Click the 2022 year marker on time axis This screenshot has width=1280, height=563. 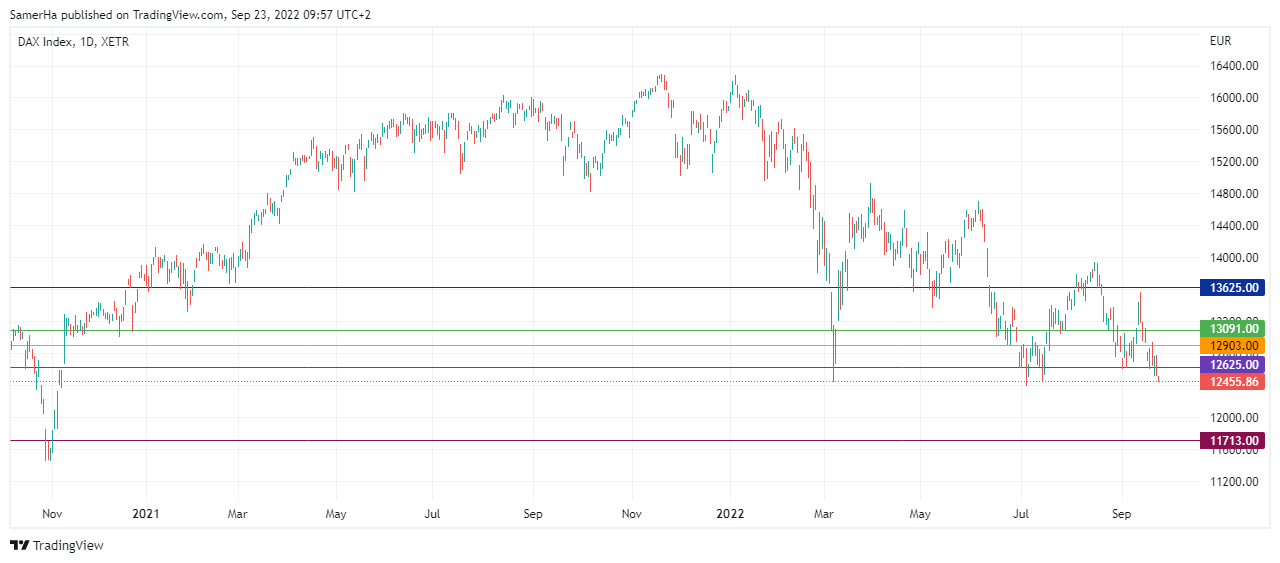tap(730, 514)
